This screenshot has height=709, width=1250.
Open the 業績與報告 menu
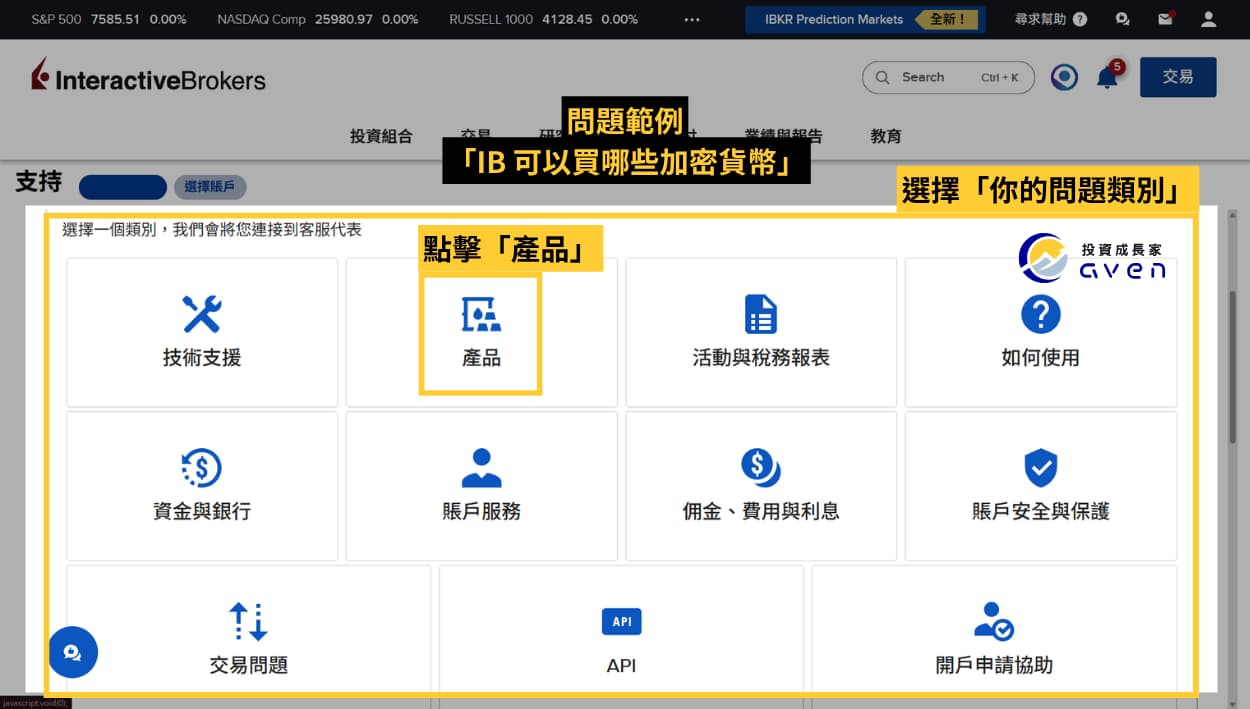[783, 137]
